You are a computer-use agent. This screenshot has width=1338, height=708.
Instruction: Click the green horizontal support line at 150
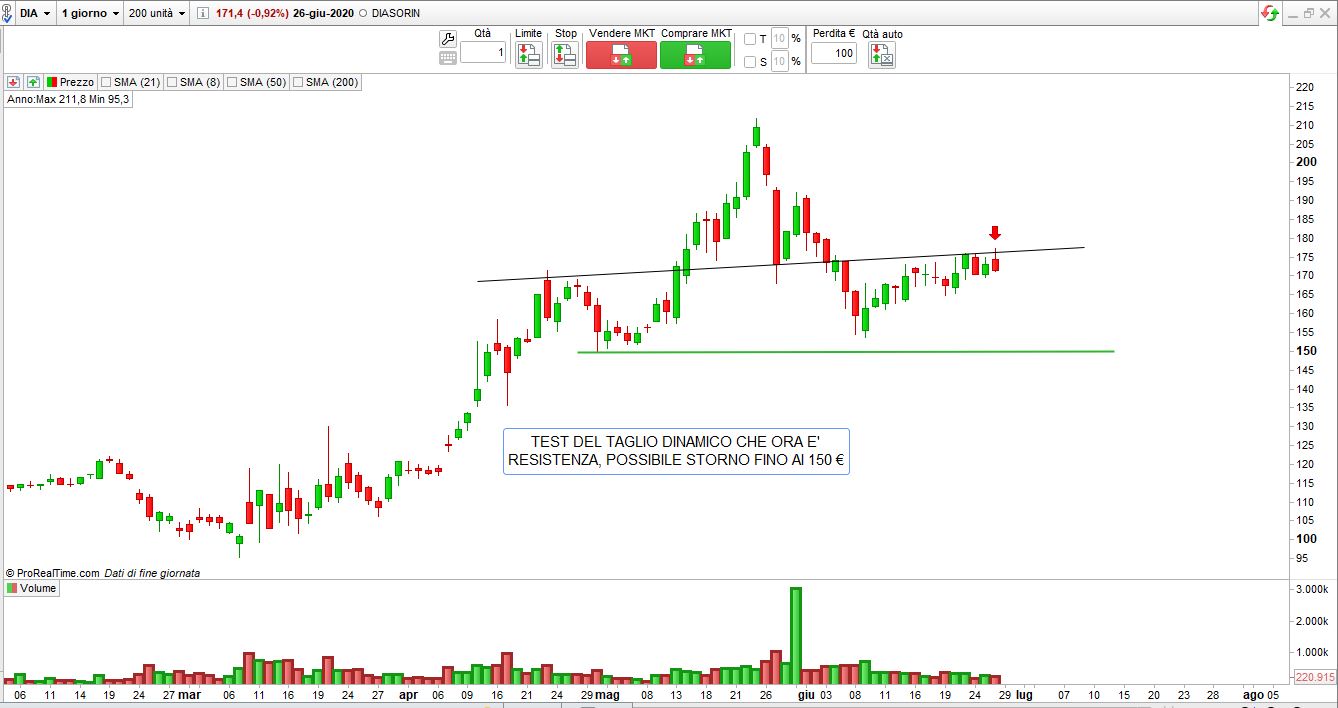point(845,351)
